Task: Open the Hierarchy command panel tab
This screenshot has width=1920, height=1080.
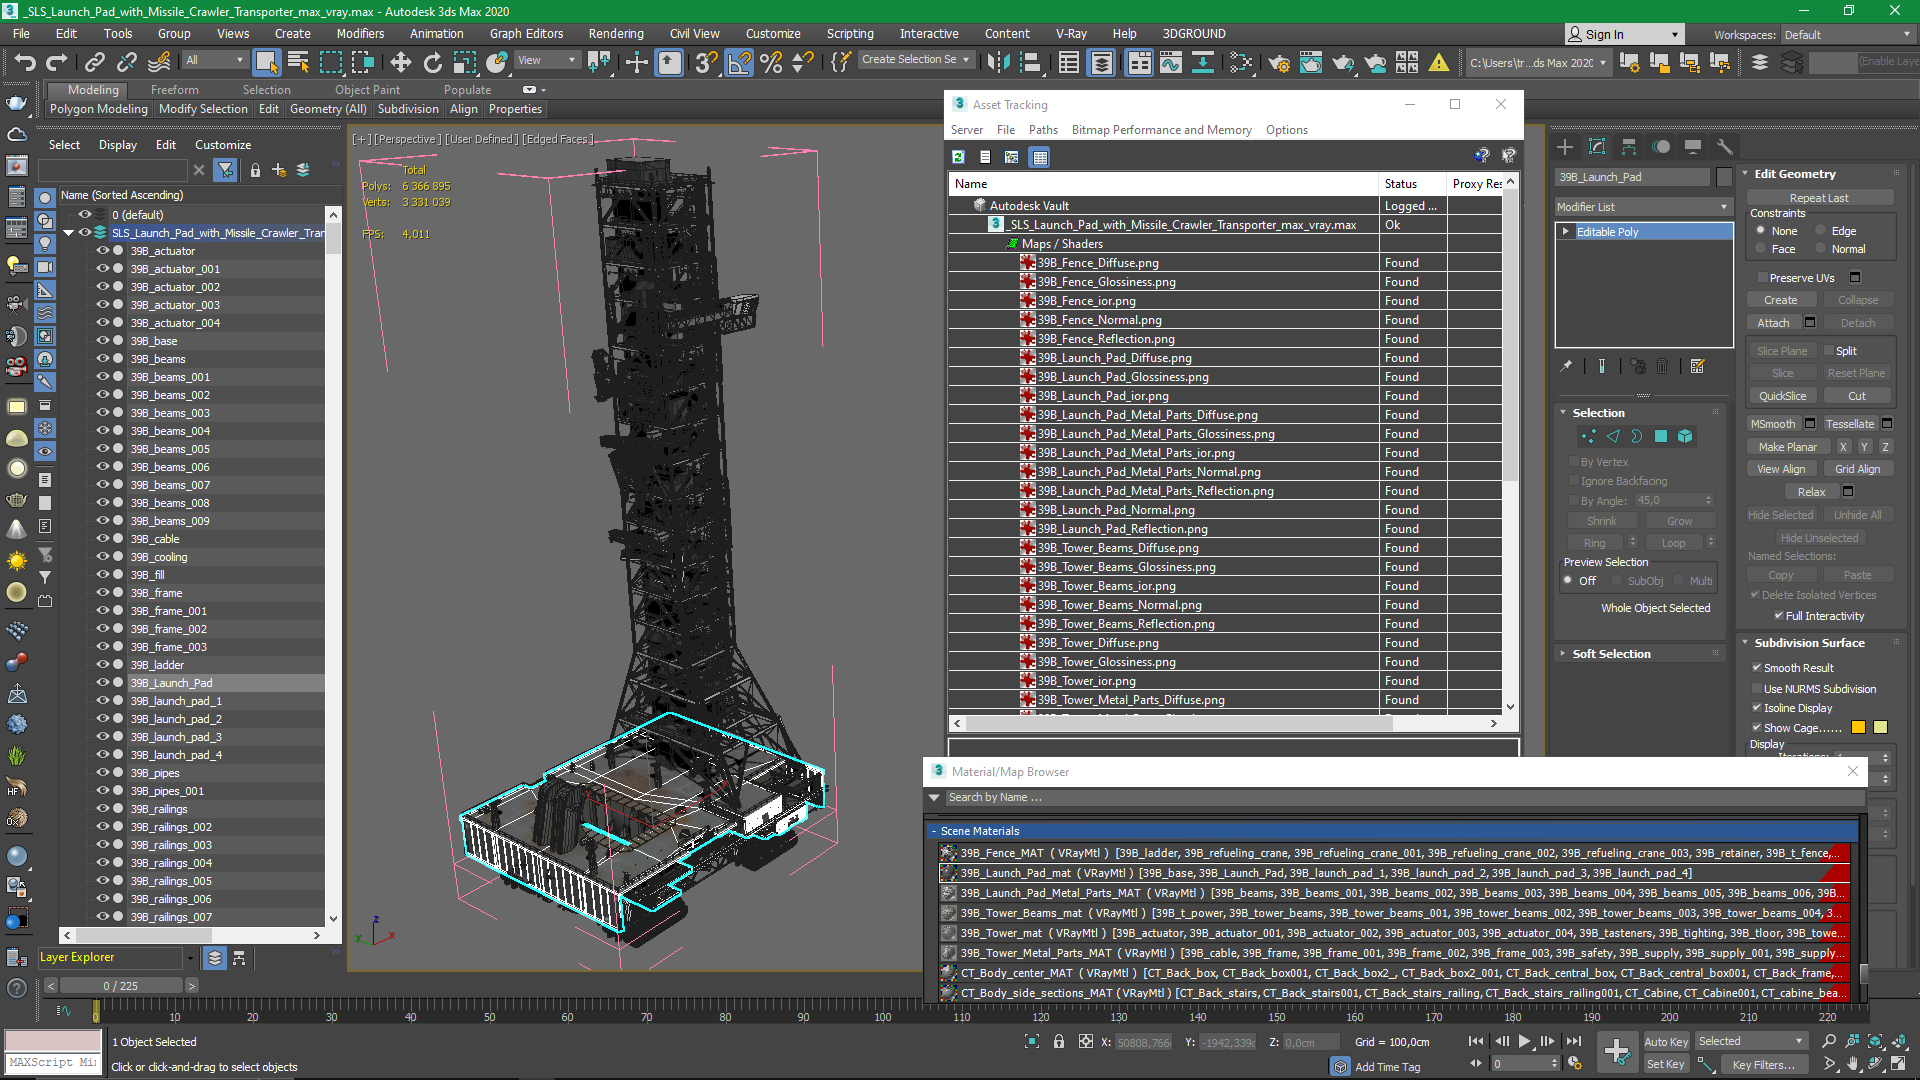Action: coord(1629,147)
